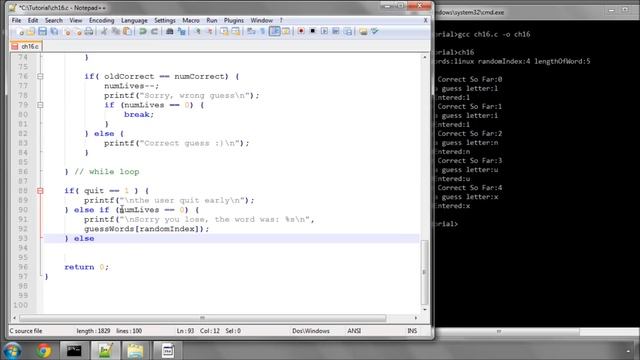Click the Open file toolbar icon
The width and height of the screenshot is (640, 360).
coord(31,31)
